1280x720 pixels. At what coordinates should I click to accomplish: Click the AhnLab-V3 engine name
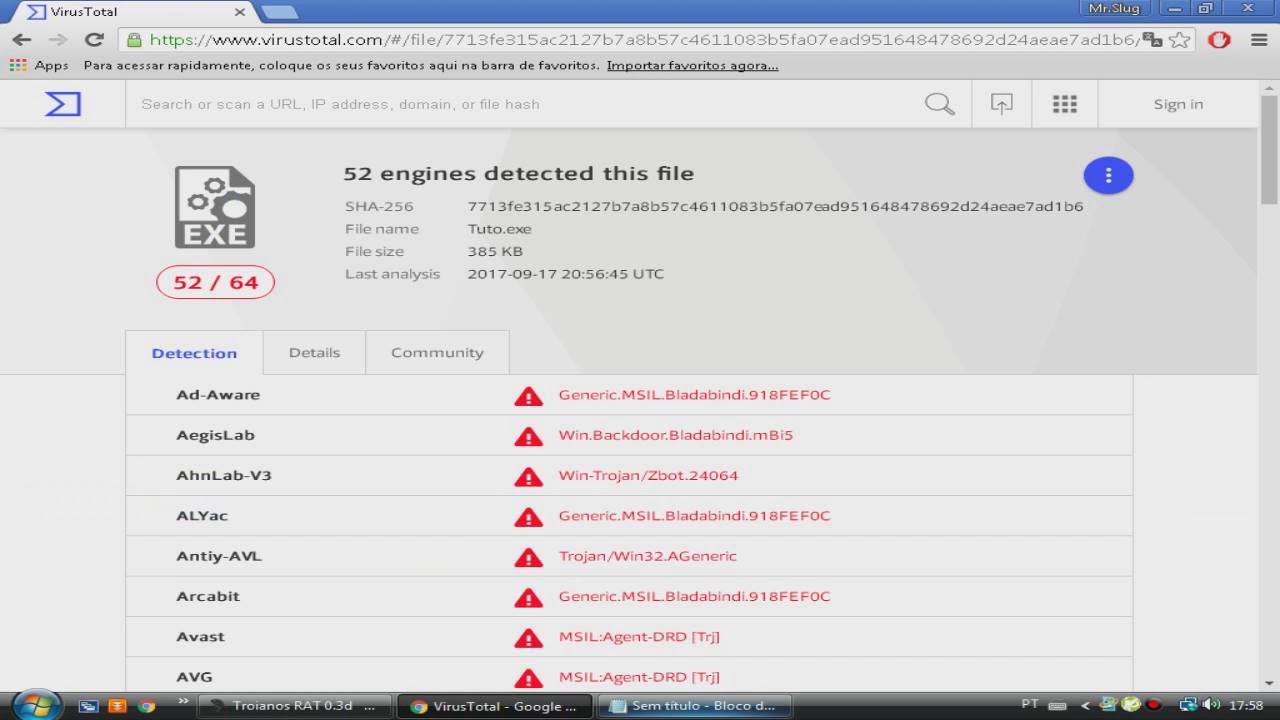(x=224, y=476)
